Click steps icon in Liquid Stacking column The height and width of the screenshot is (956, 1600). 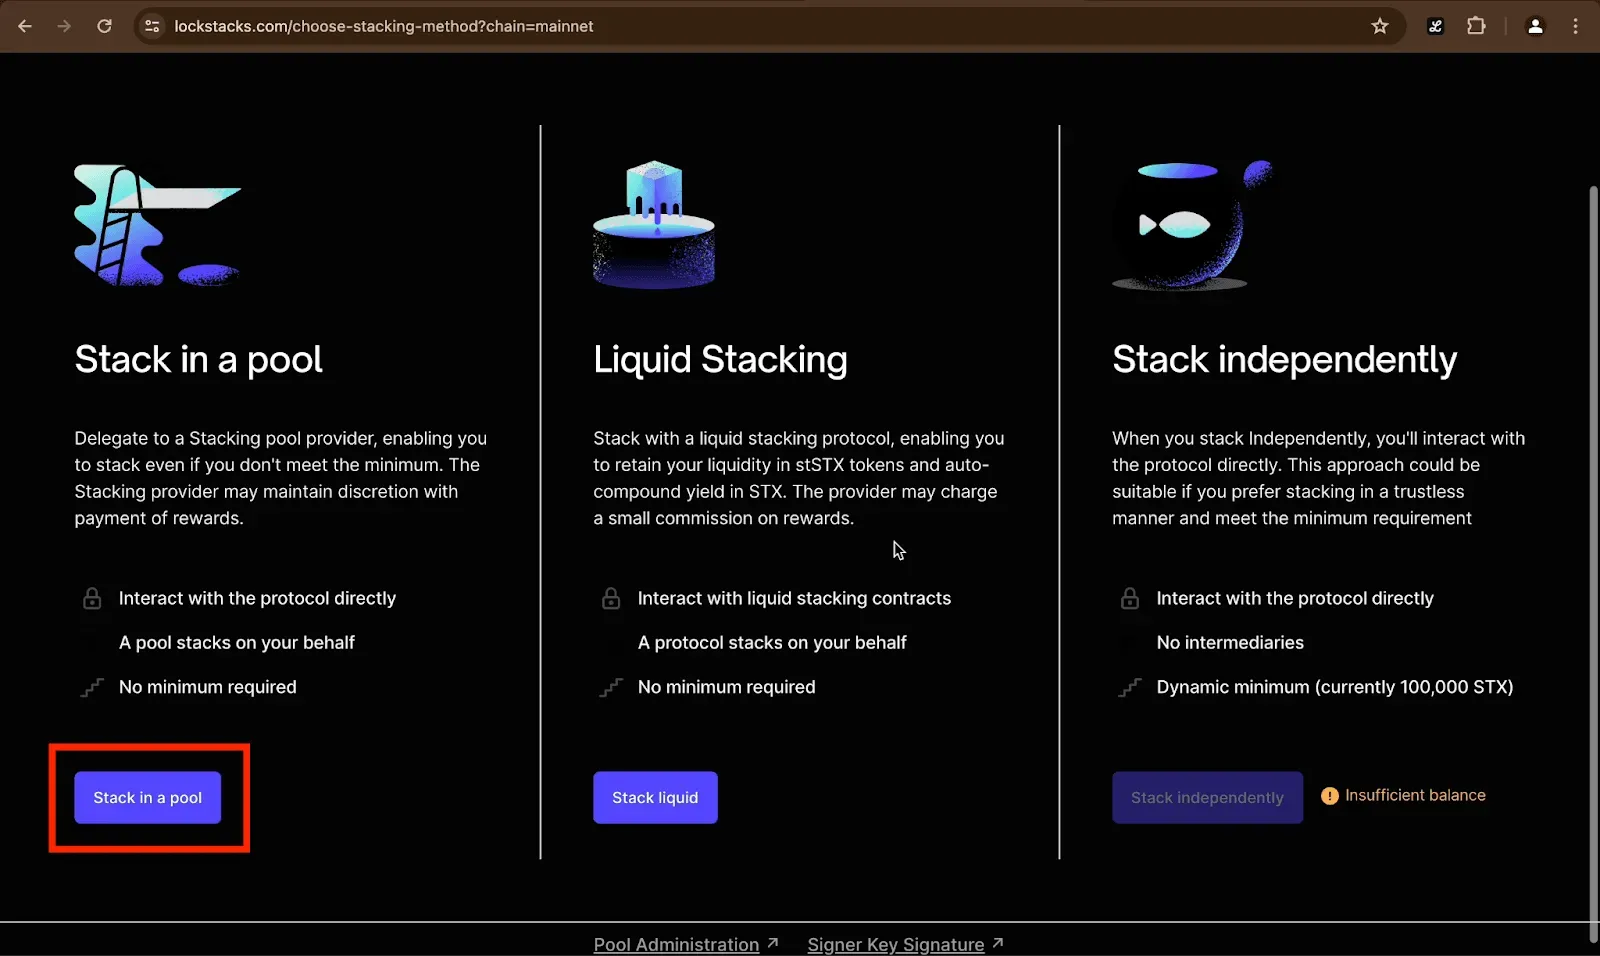point(611,687)
